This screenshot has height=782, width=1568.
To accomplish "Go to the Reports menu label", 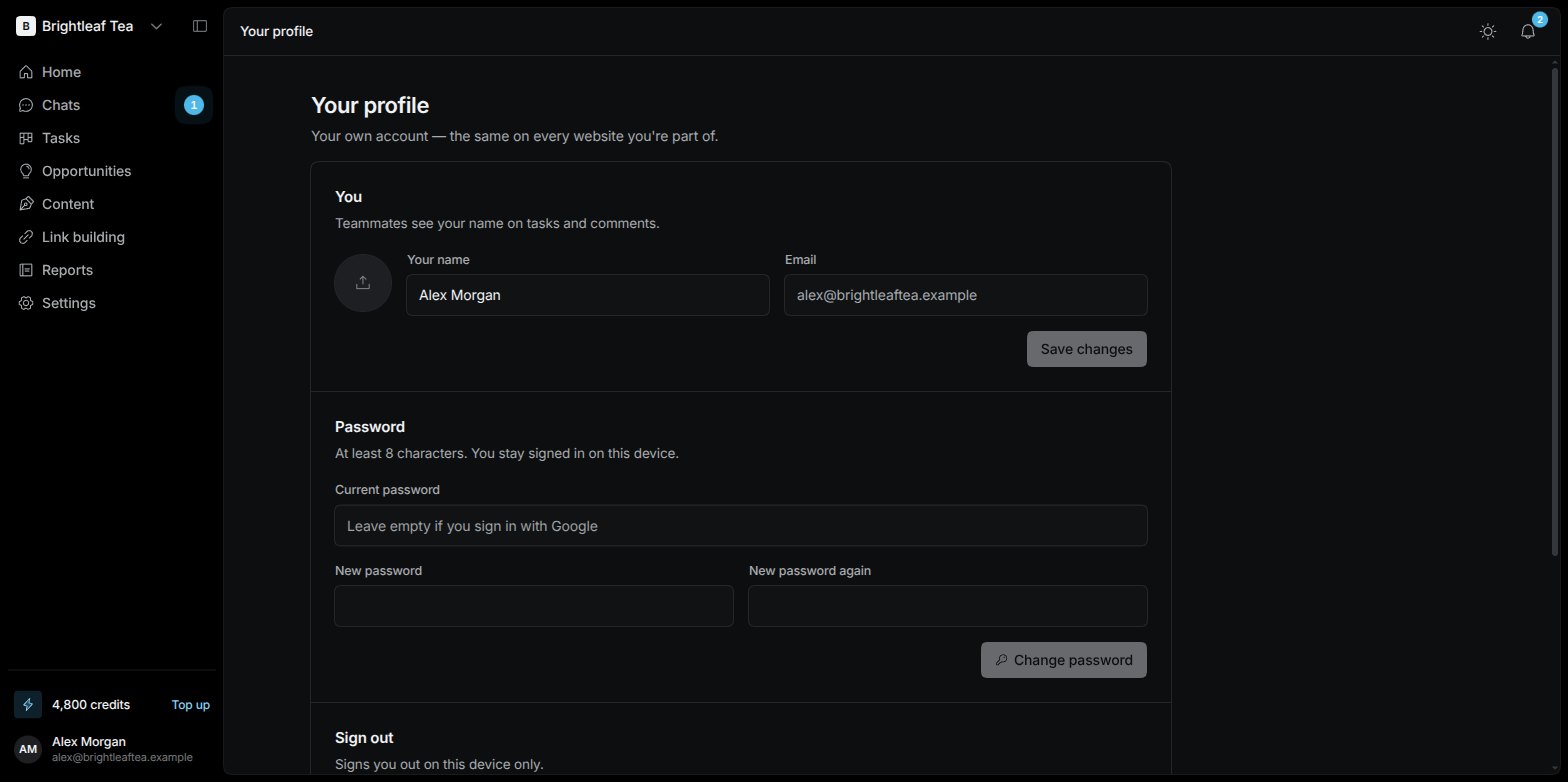I will [67, 270].
